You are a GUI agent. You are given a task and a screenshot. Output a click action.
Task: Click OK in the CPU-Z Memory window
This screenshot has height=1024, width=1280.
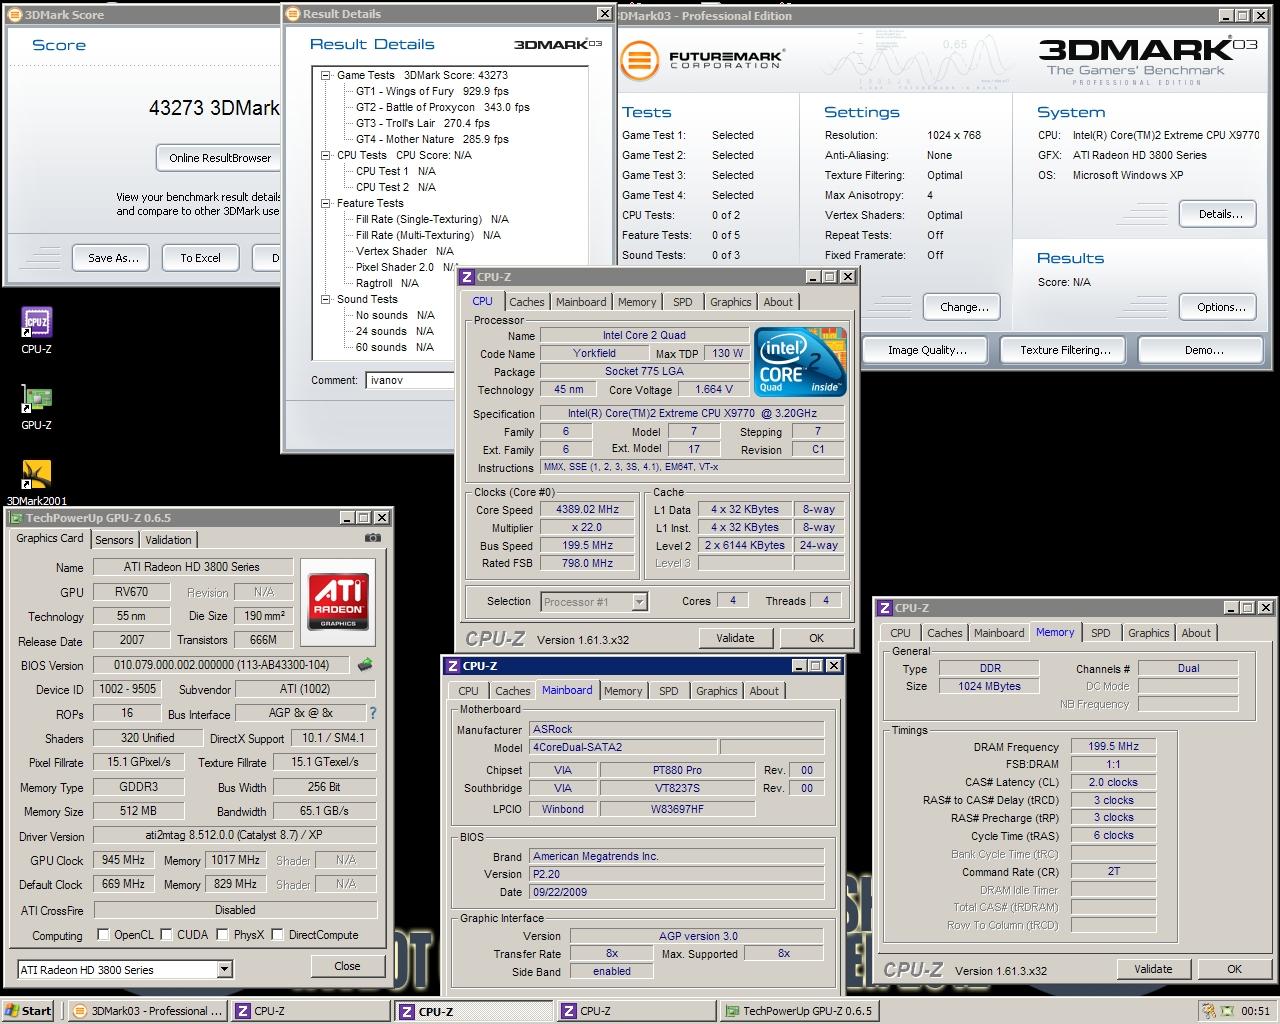1234,969
